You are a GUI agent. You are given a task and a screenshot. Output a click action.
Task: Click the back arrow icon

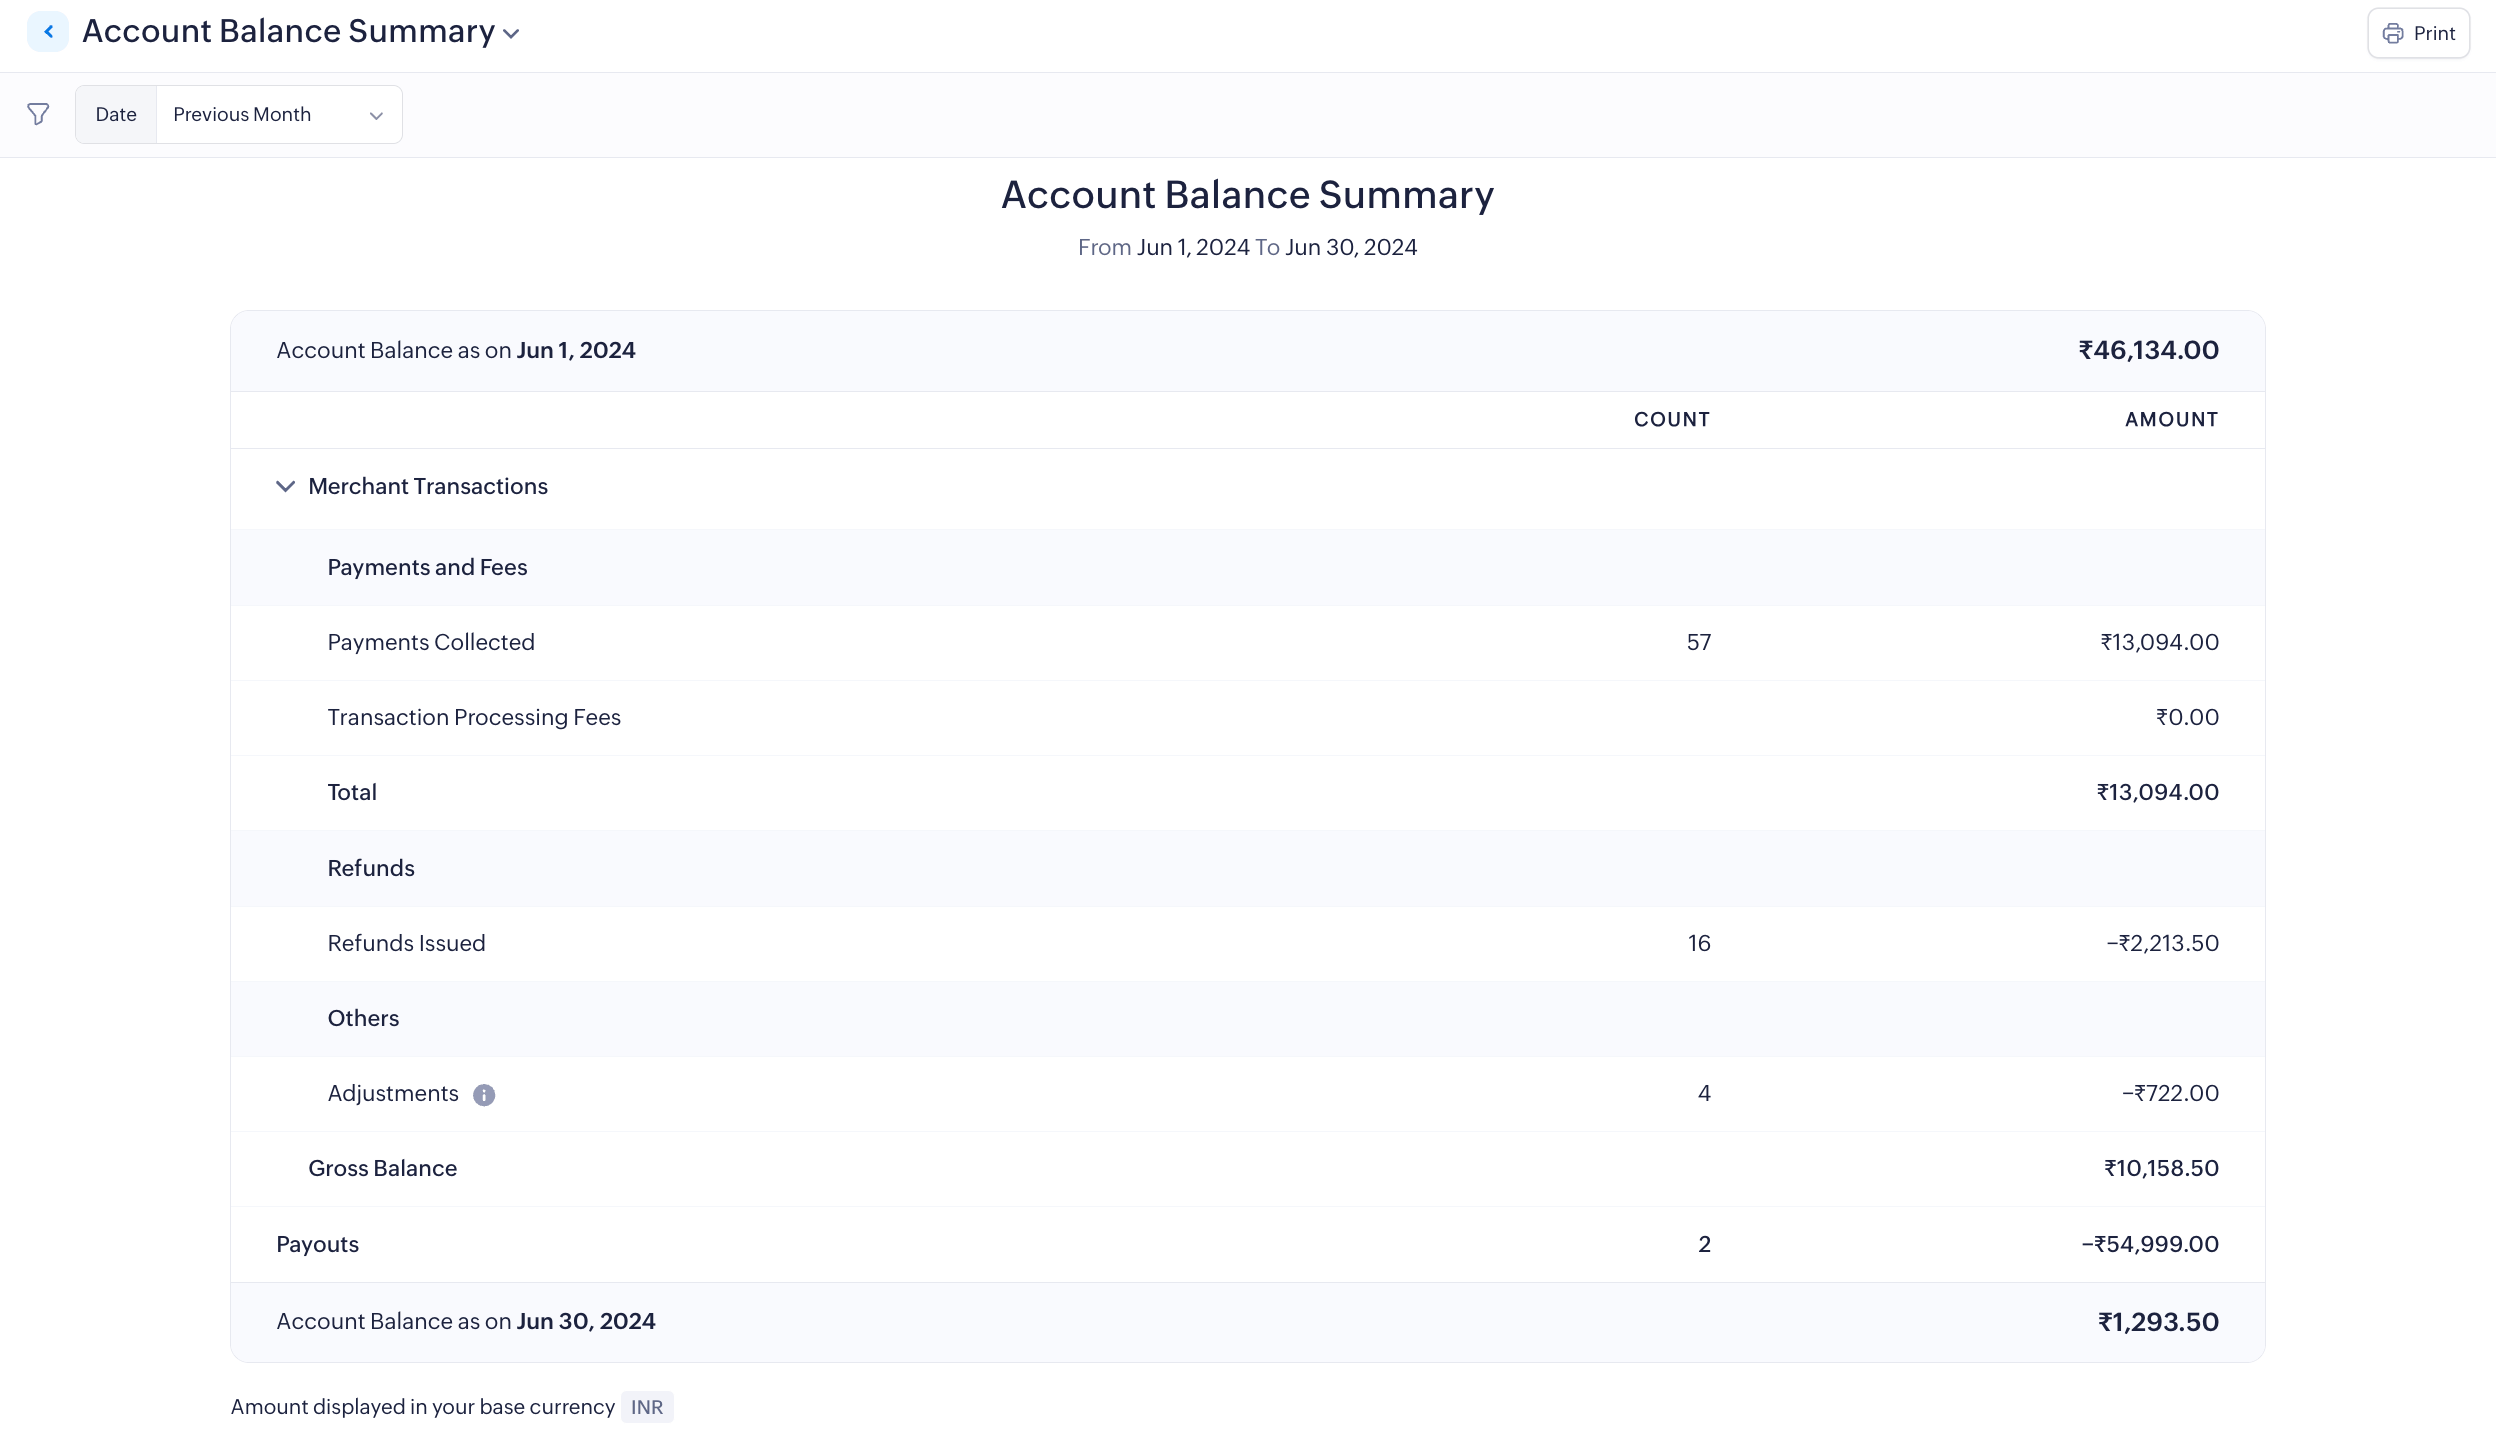47,32
